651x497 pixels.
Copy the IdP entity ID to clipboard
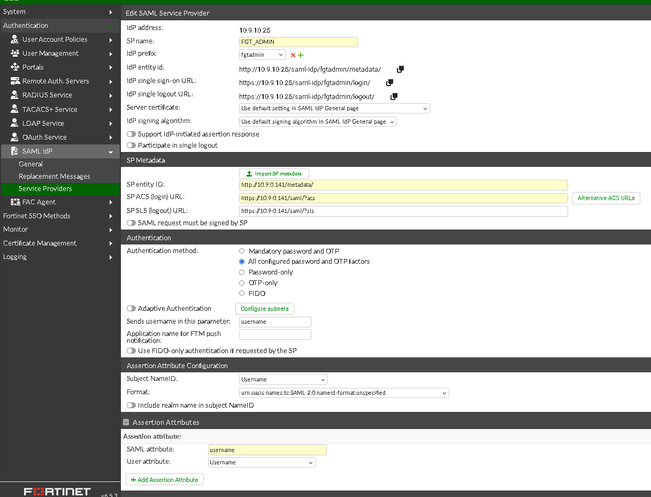pos(400,68)
